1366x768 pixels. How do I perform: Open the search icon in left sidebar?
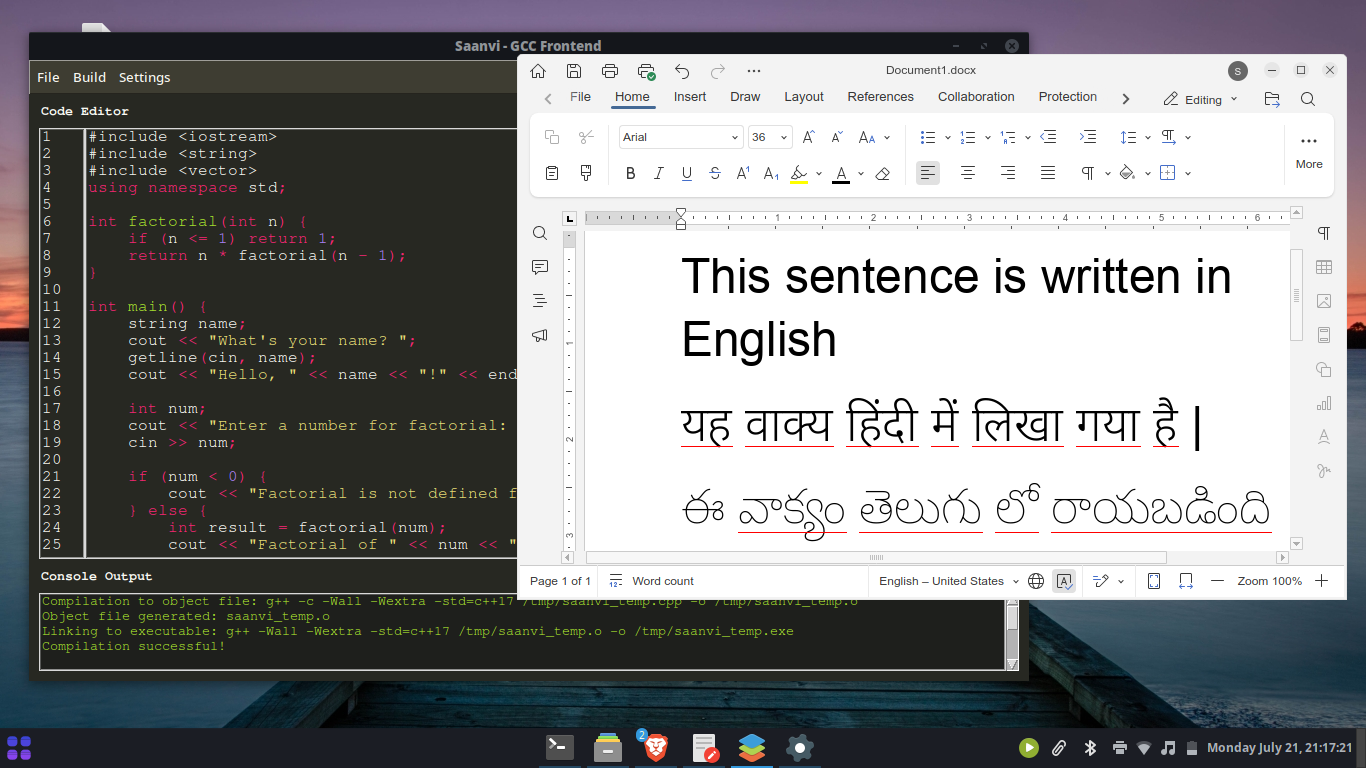click(x=540, y=233)
